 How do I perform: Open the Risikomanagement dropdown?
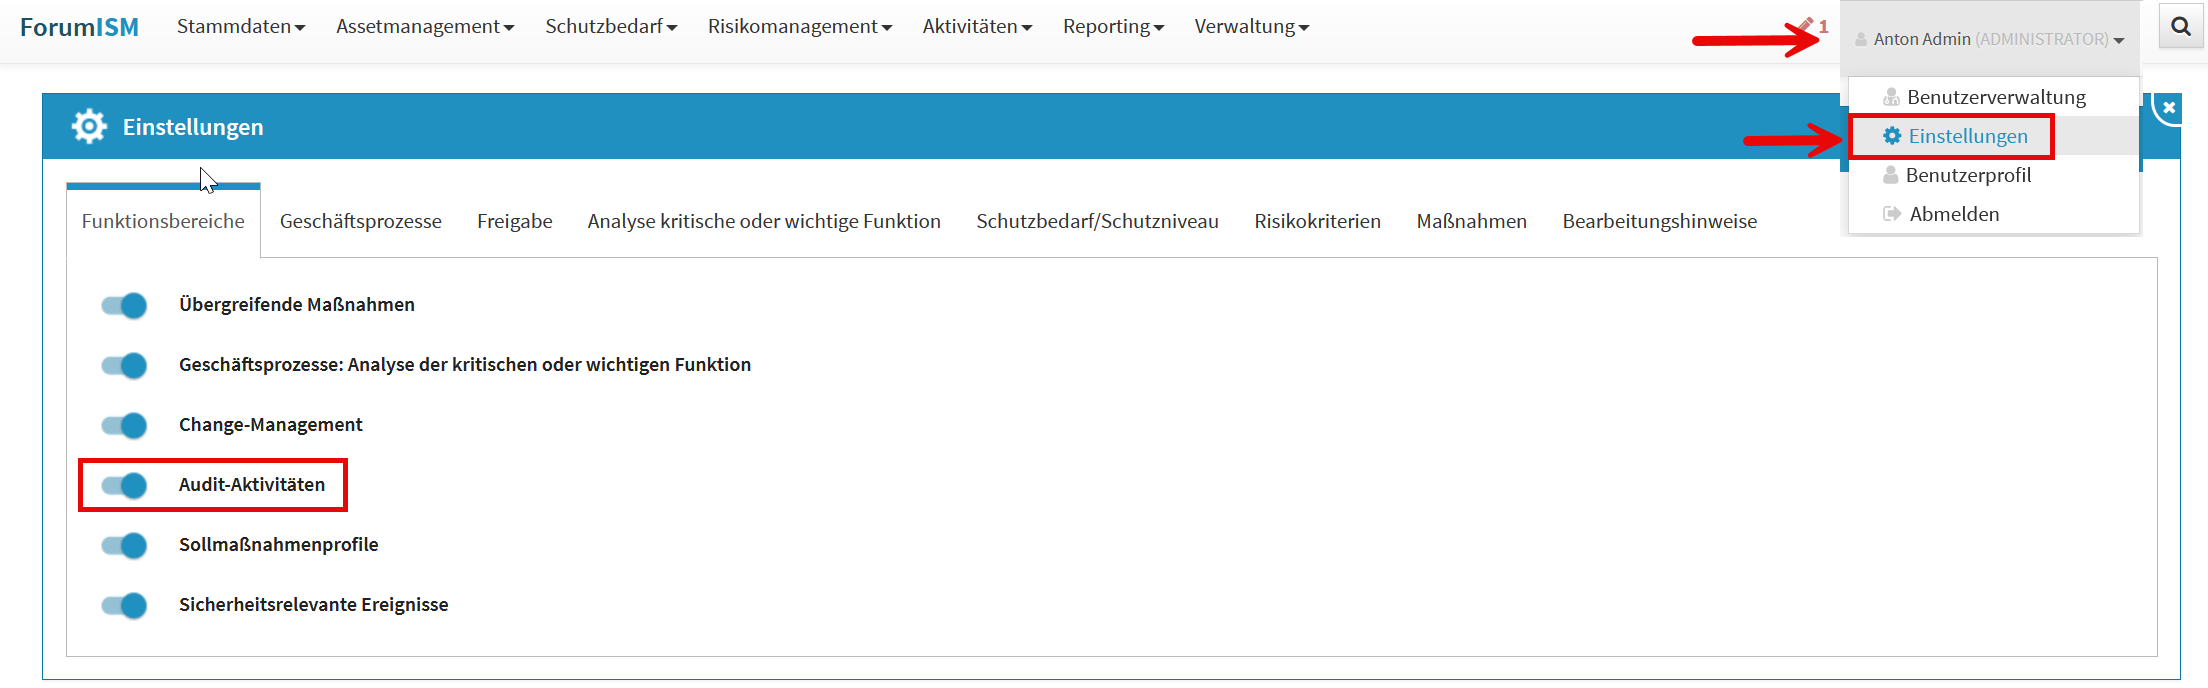point(799,27)
